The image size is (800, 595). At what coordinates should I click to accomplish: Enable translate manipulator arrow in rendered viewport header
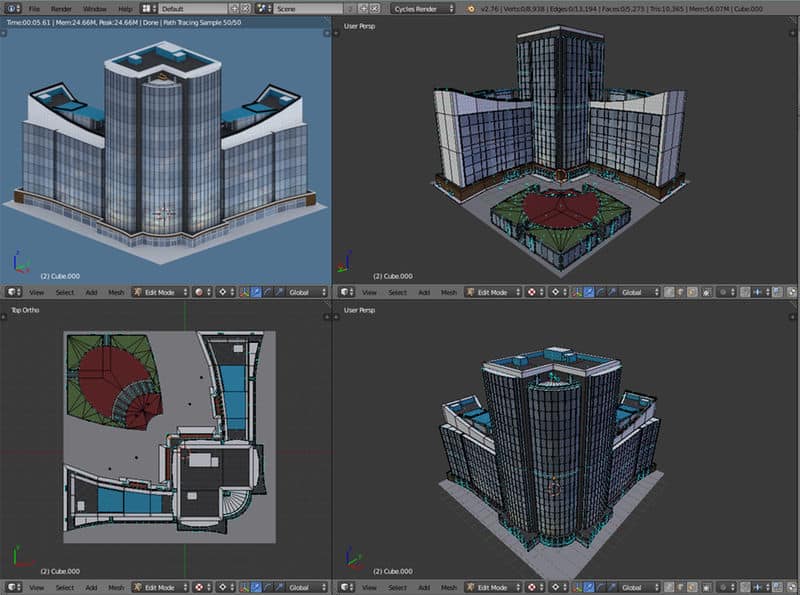tap(257, 292)
